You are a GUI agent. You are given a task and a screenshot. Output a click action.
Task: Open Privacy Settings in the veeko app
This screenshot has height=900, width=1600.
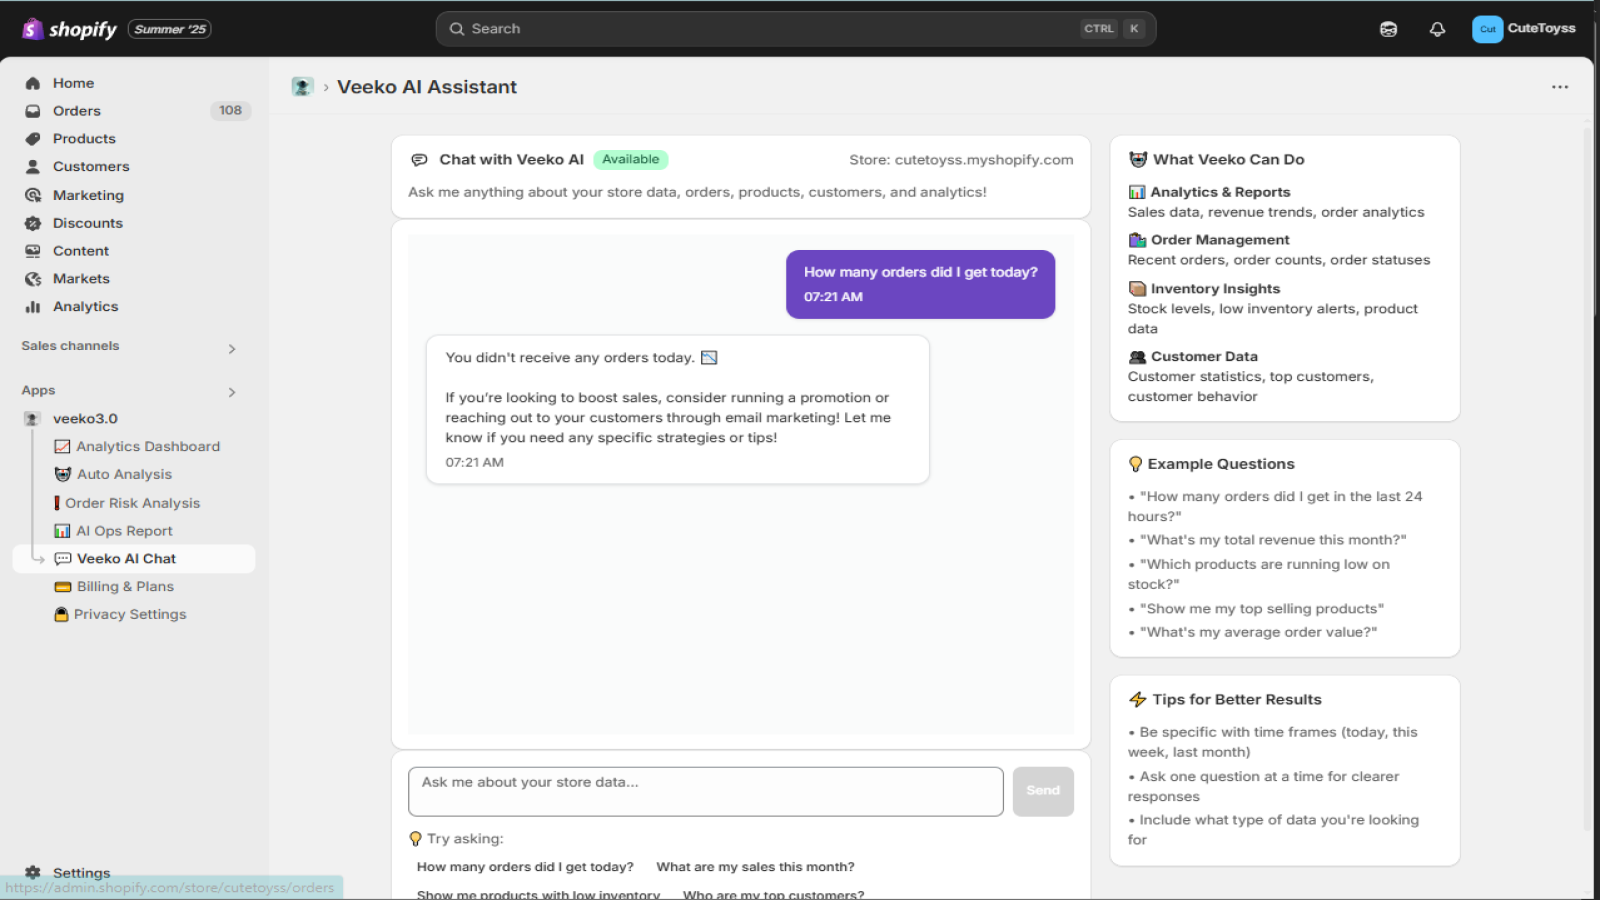point(130,614)
